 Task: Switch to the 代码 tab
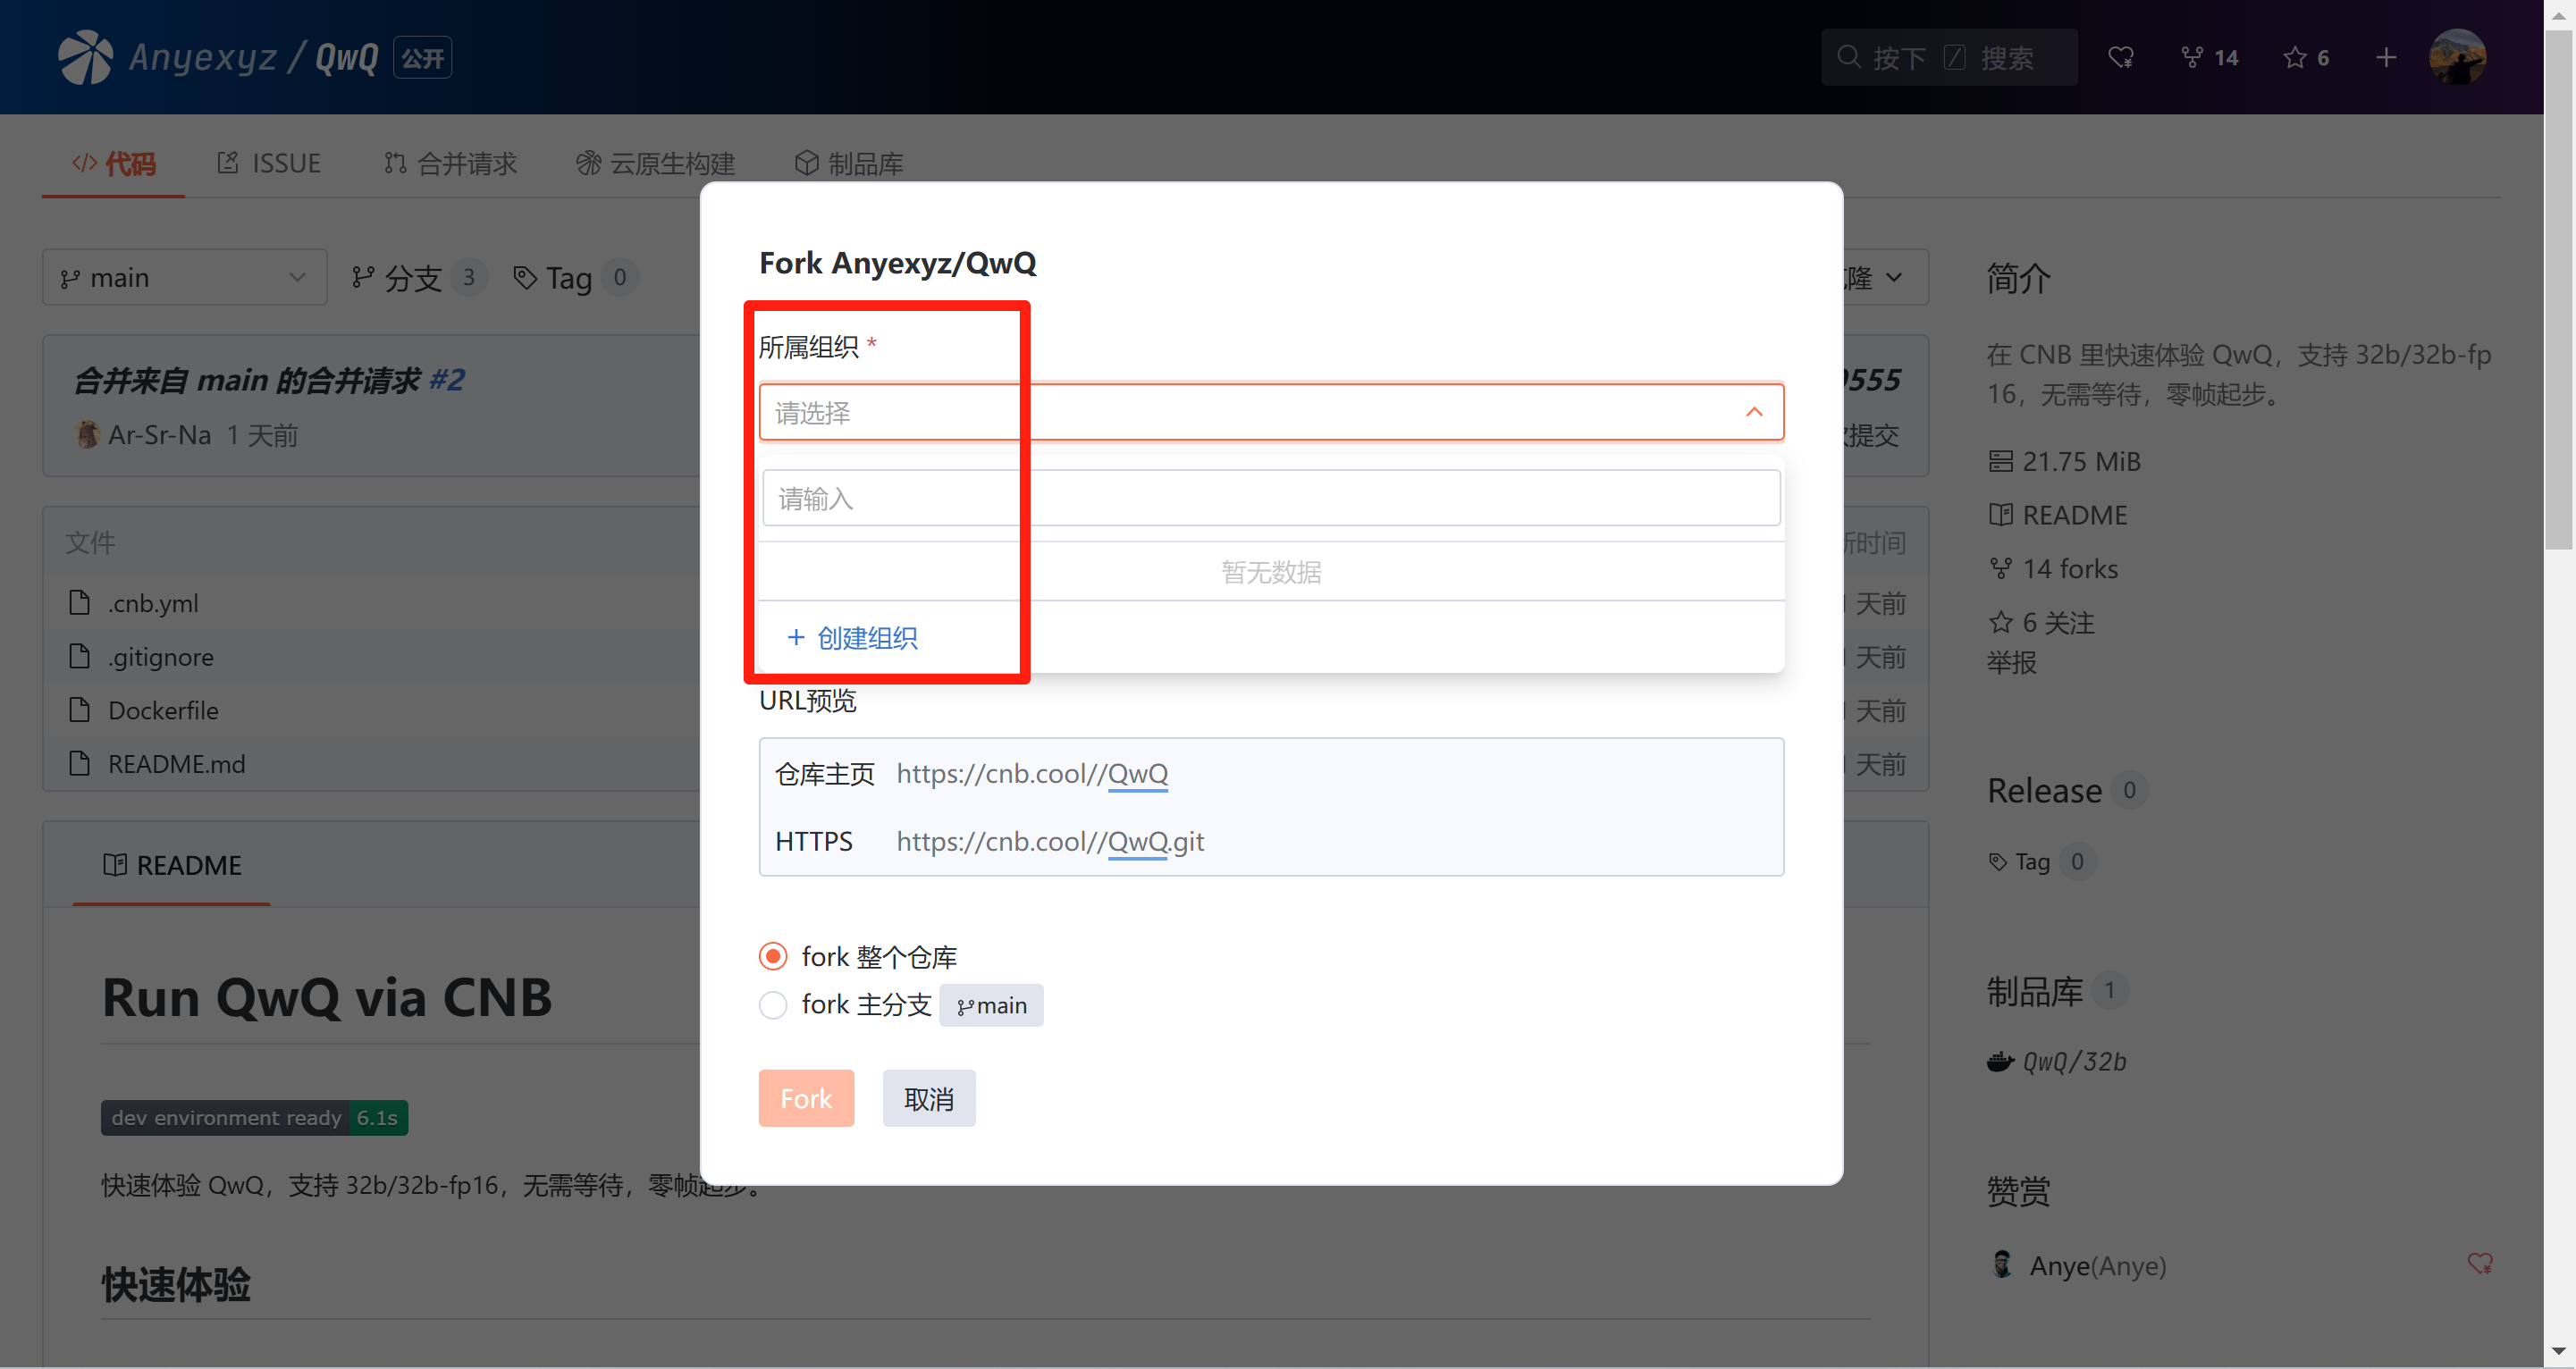[x=114, y=163]
